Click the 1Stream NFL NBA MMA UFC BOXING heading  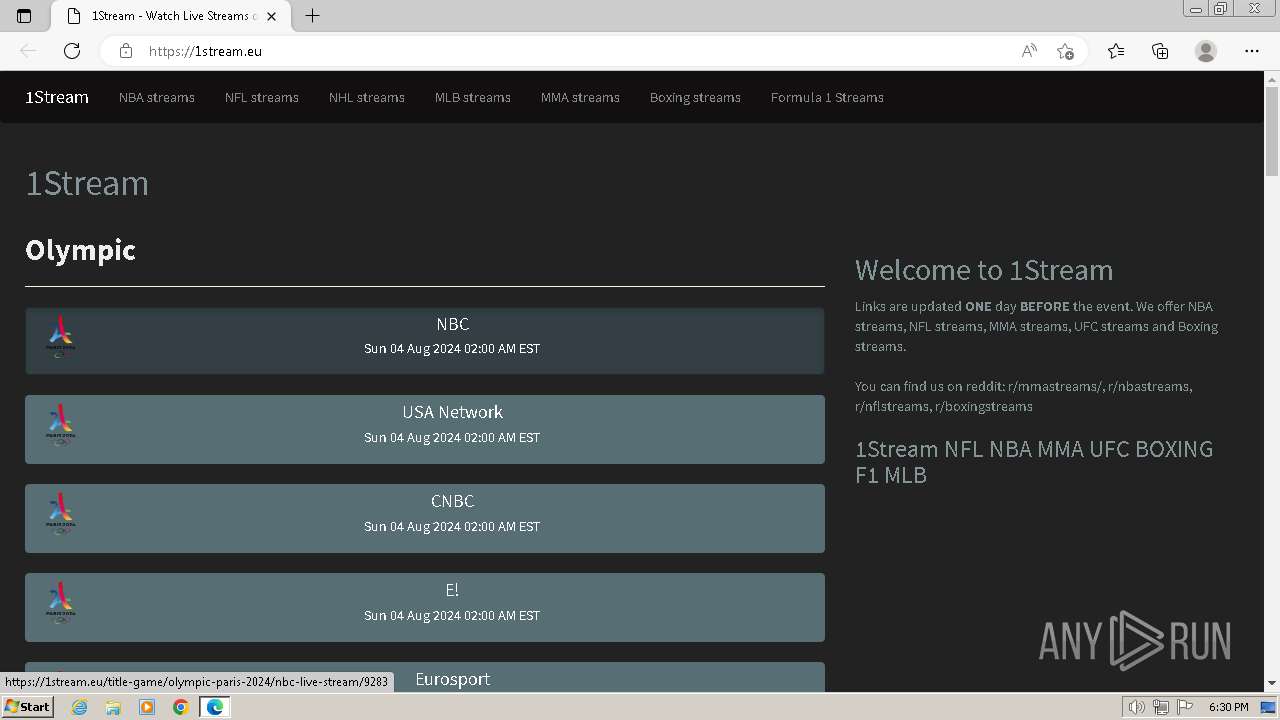coord(1034,461)
